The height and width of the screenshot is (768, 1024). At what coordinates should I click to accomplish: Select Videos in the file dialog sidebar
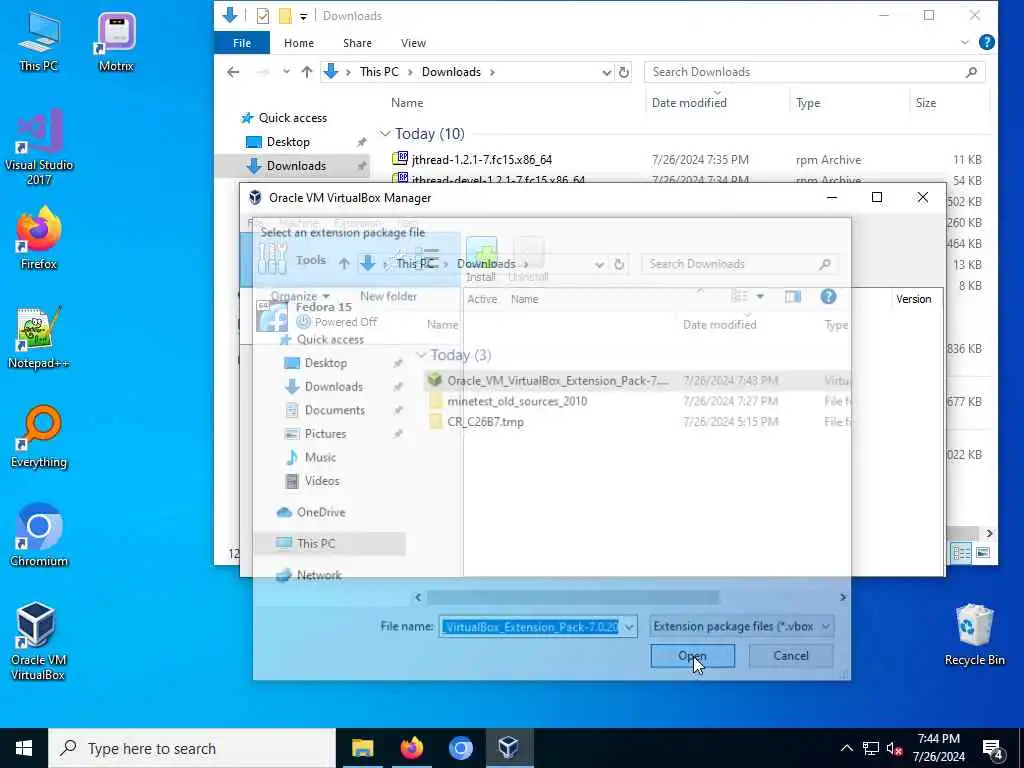(x=322, y=481)
